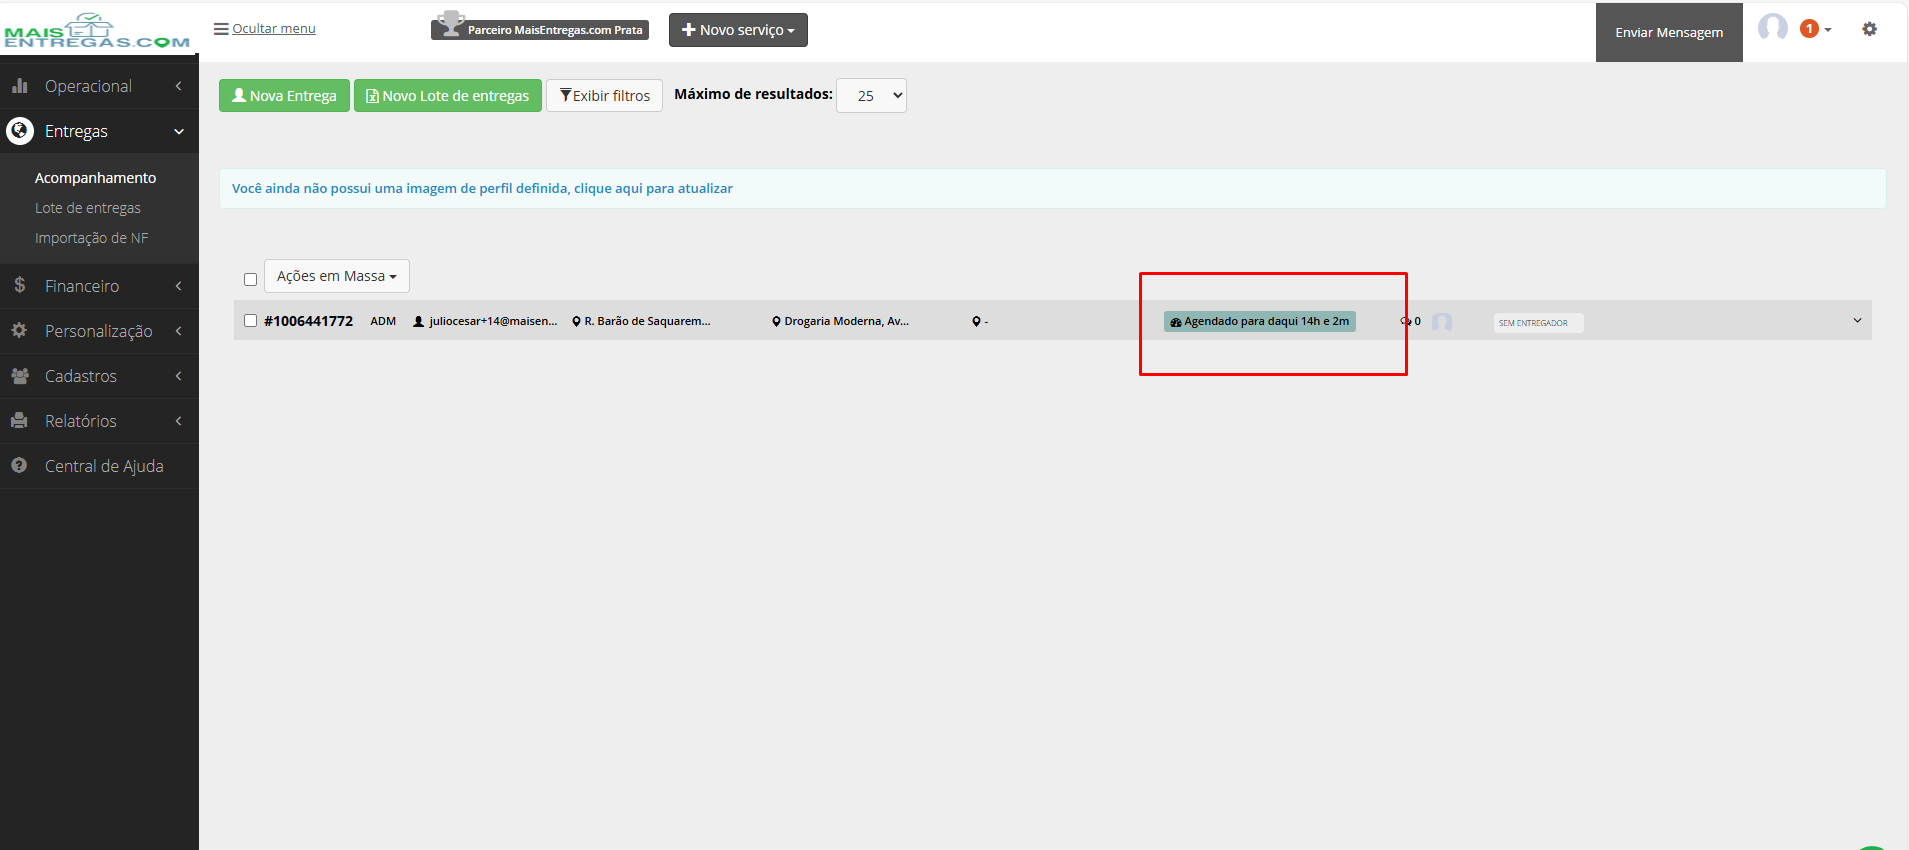Viewport: 1909px width, 850px height.
Task: Click the hamburger icon beside Ocultar menu
Action: pos(221,29)
